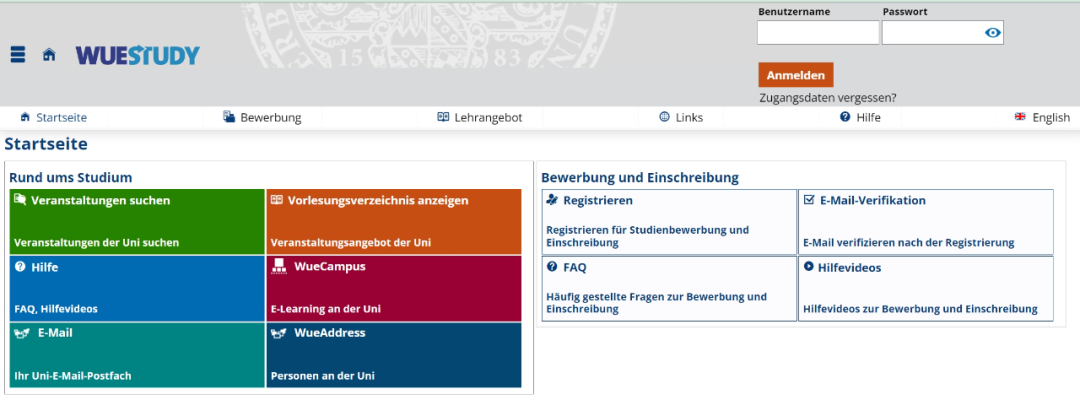Open the hamburger menu icon
Image resolution: width=1080 pixels, height=400 pixels.
pyautogui.click(x=17, y=55)
